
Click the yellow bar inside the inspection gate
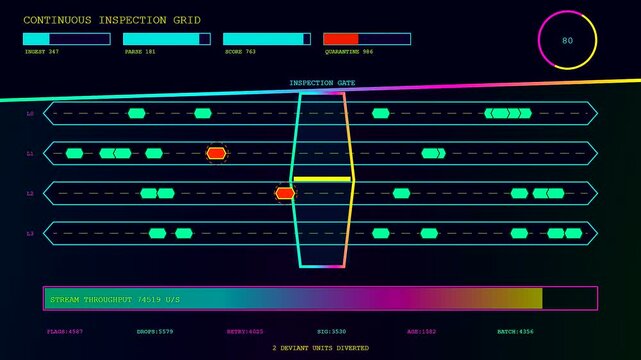(x=322, y=179)
